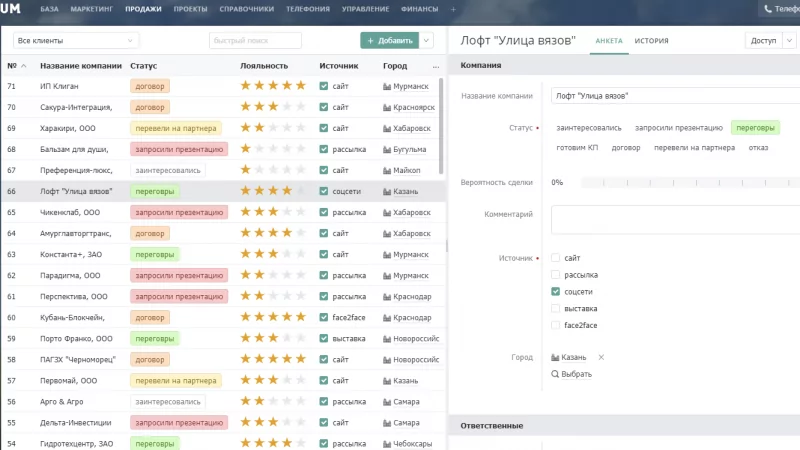Click the magnifier icon beside Выбрать
This screenshot has width=800, height=450.
(x=555, y=374)
